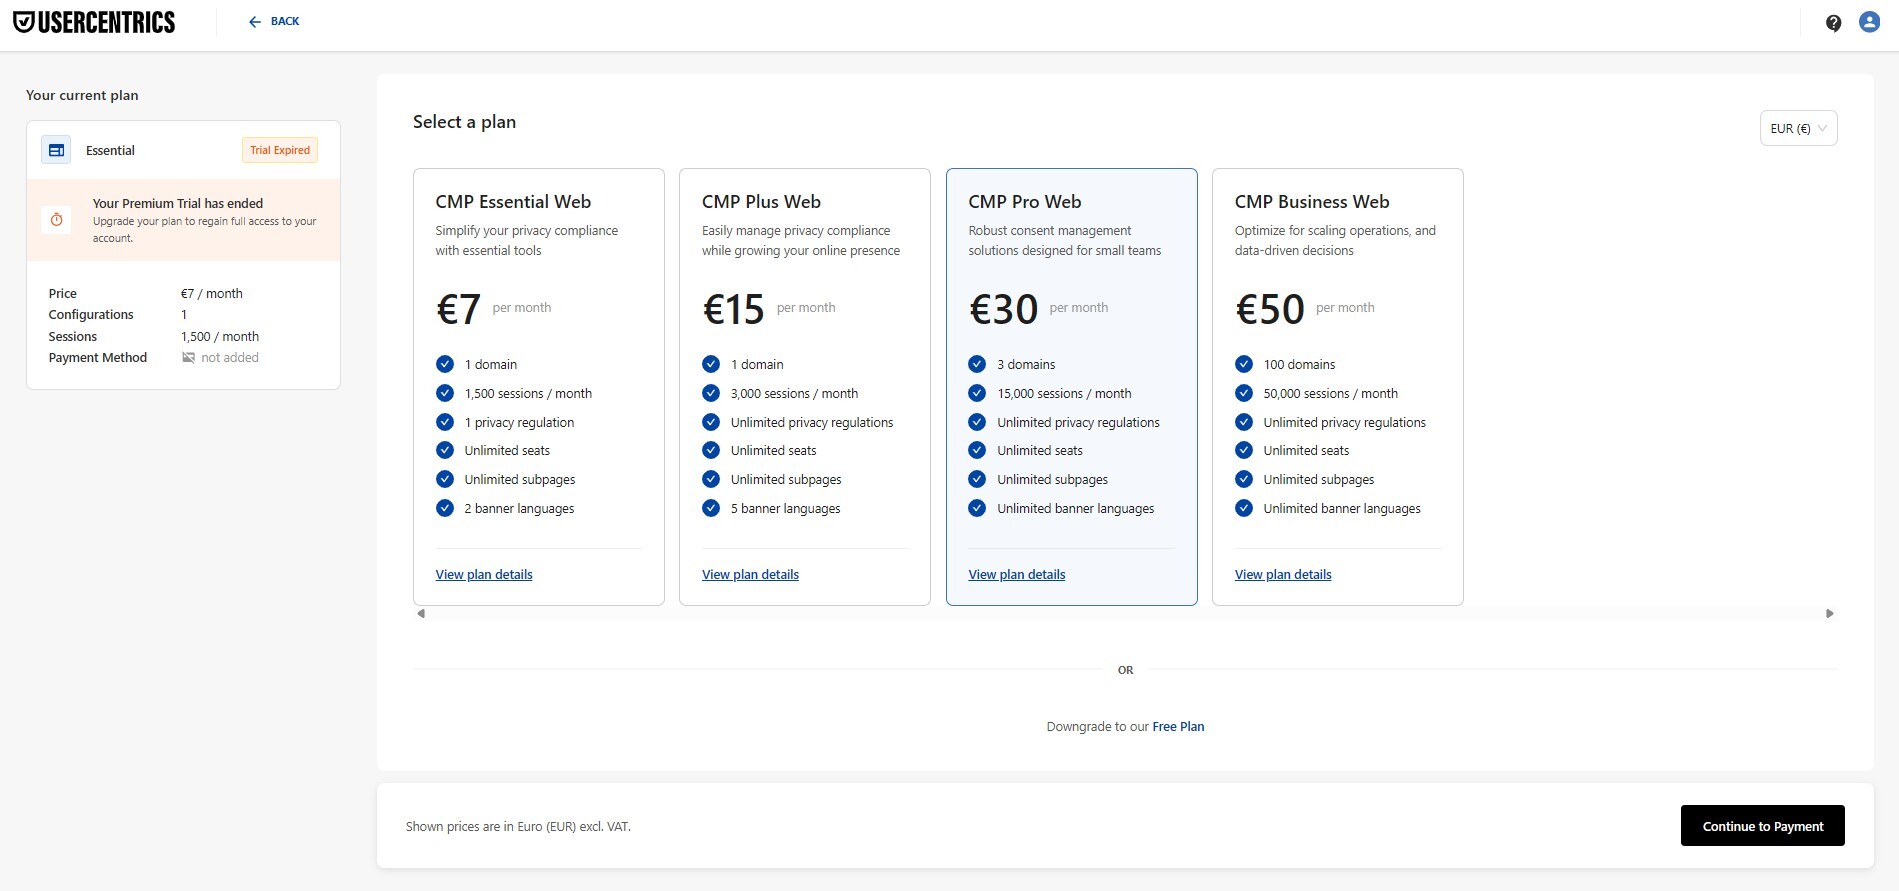Click checkmark beside 3 domains
The height and width of the screenshot is (891, 1899).
[x=977, y=364]
